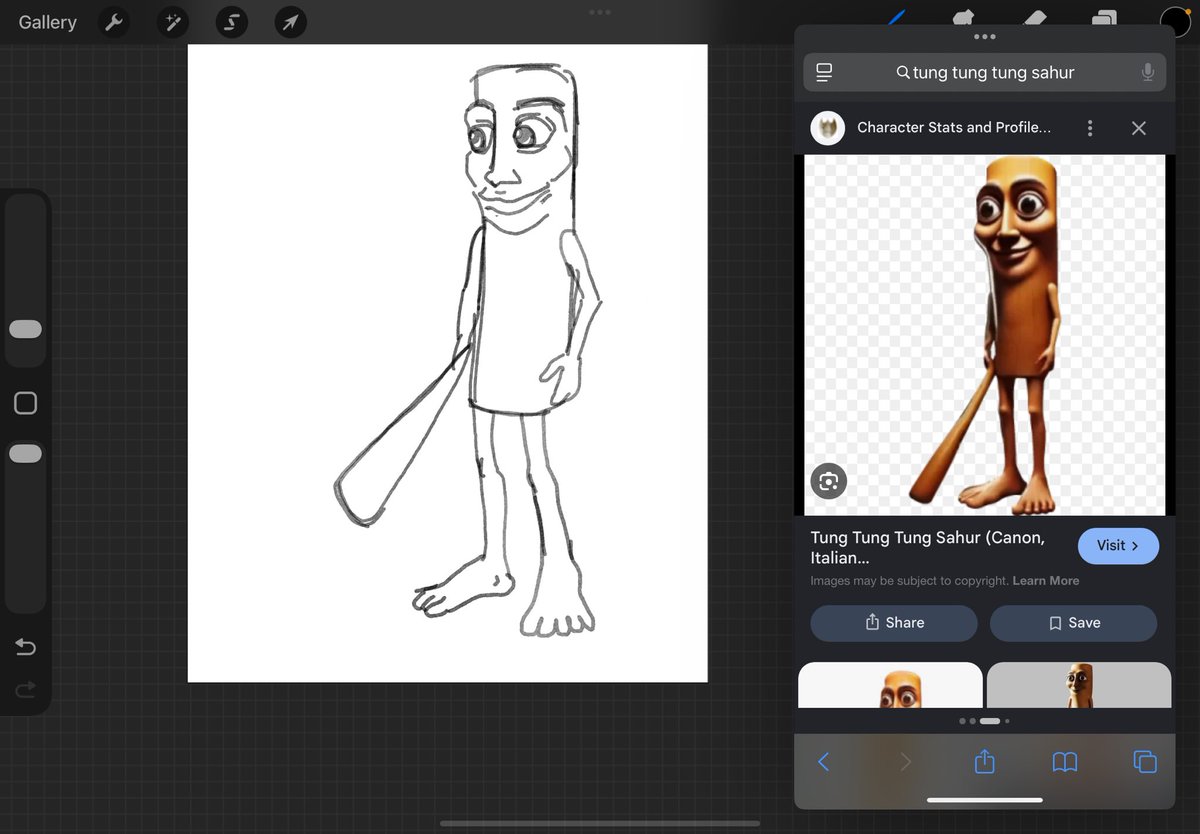Open the Safari share sheet

tap(985, 761)
